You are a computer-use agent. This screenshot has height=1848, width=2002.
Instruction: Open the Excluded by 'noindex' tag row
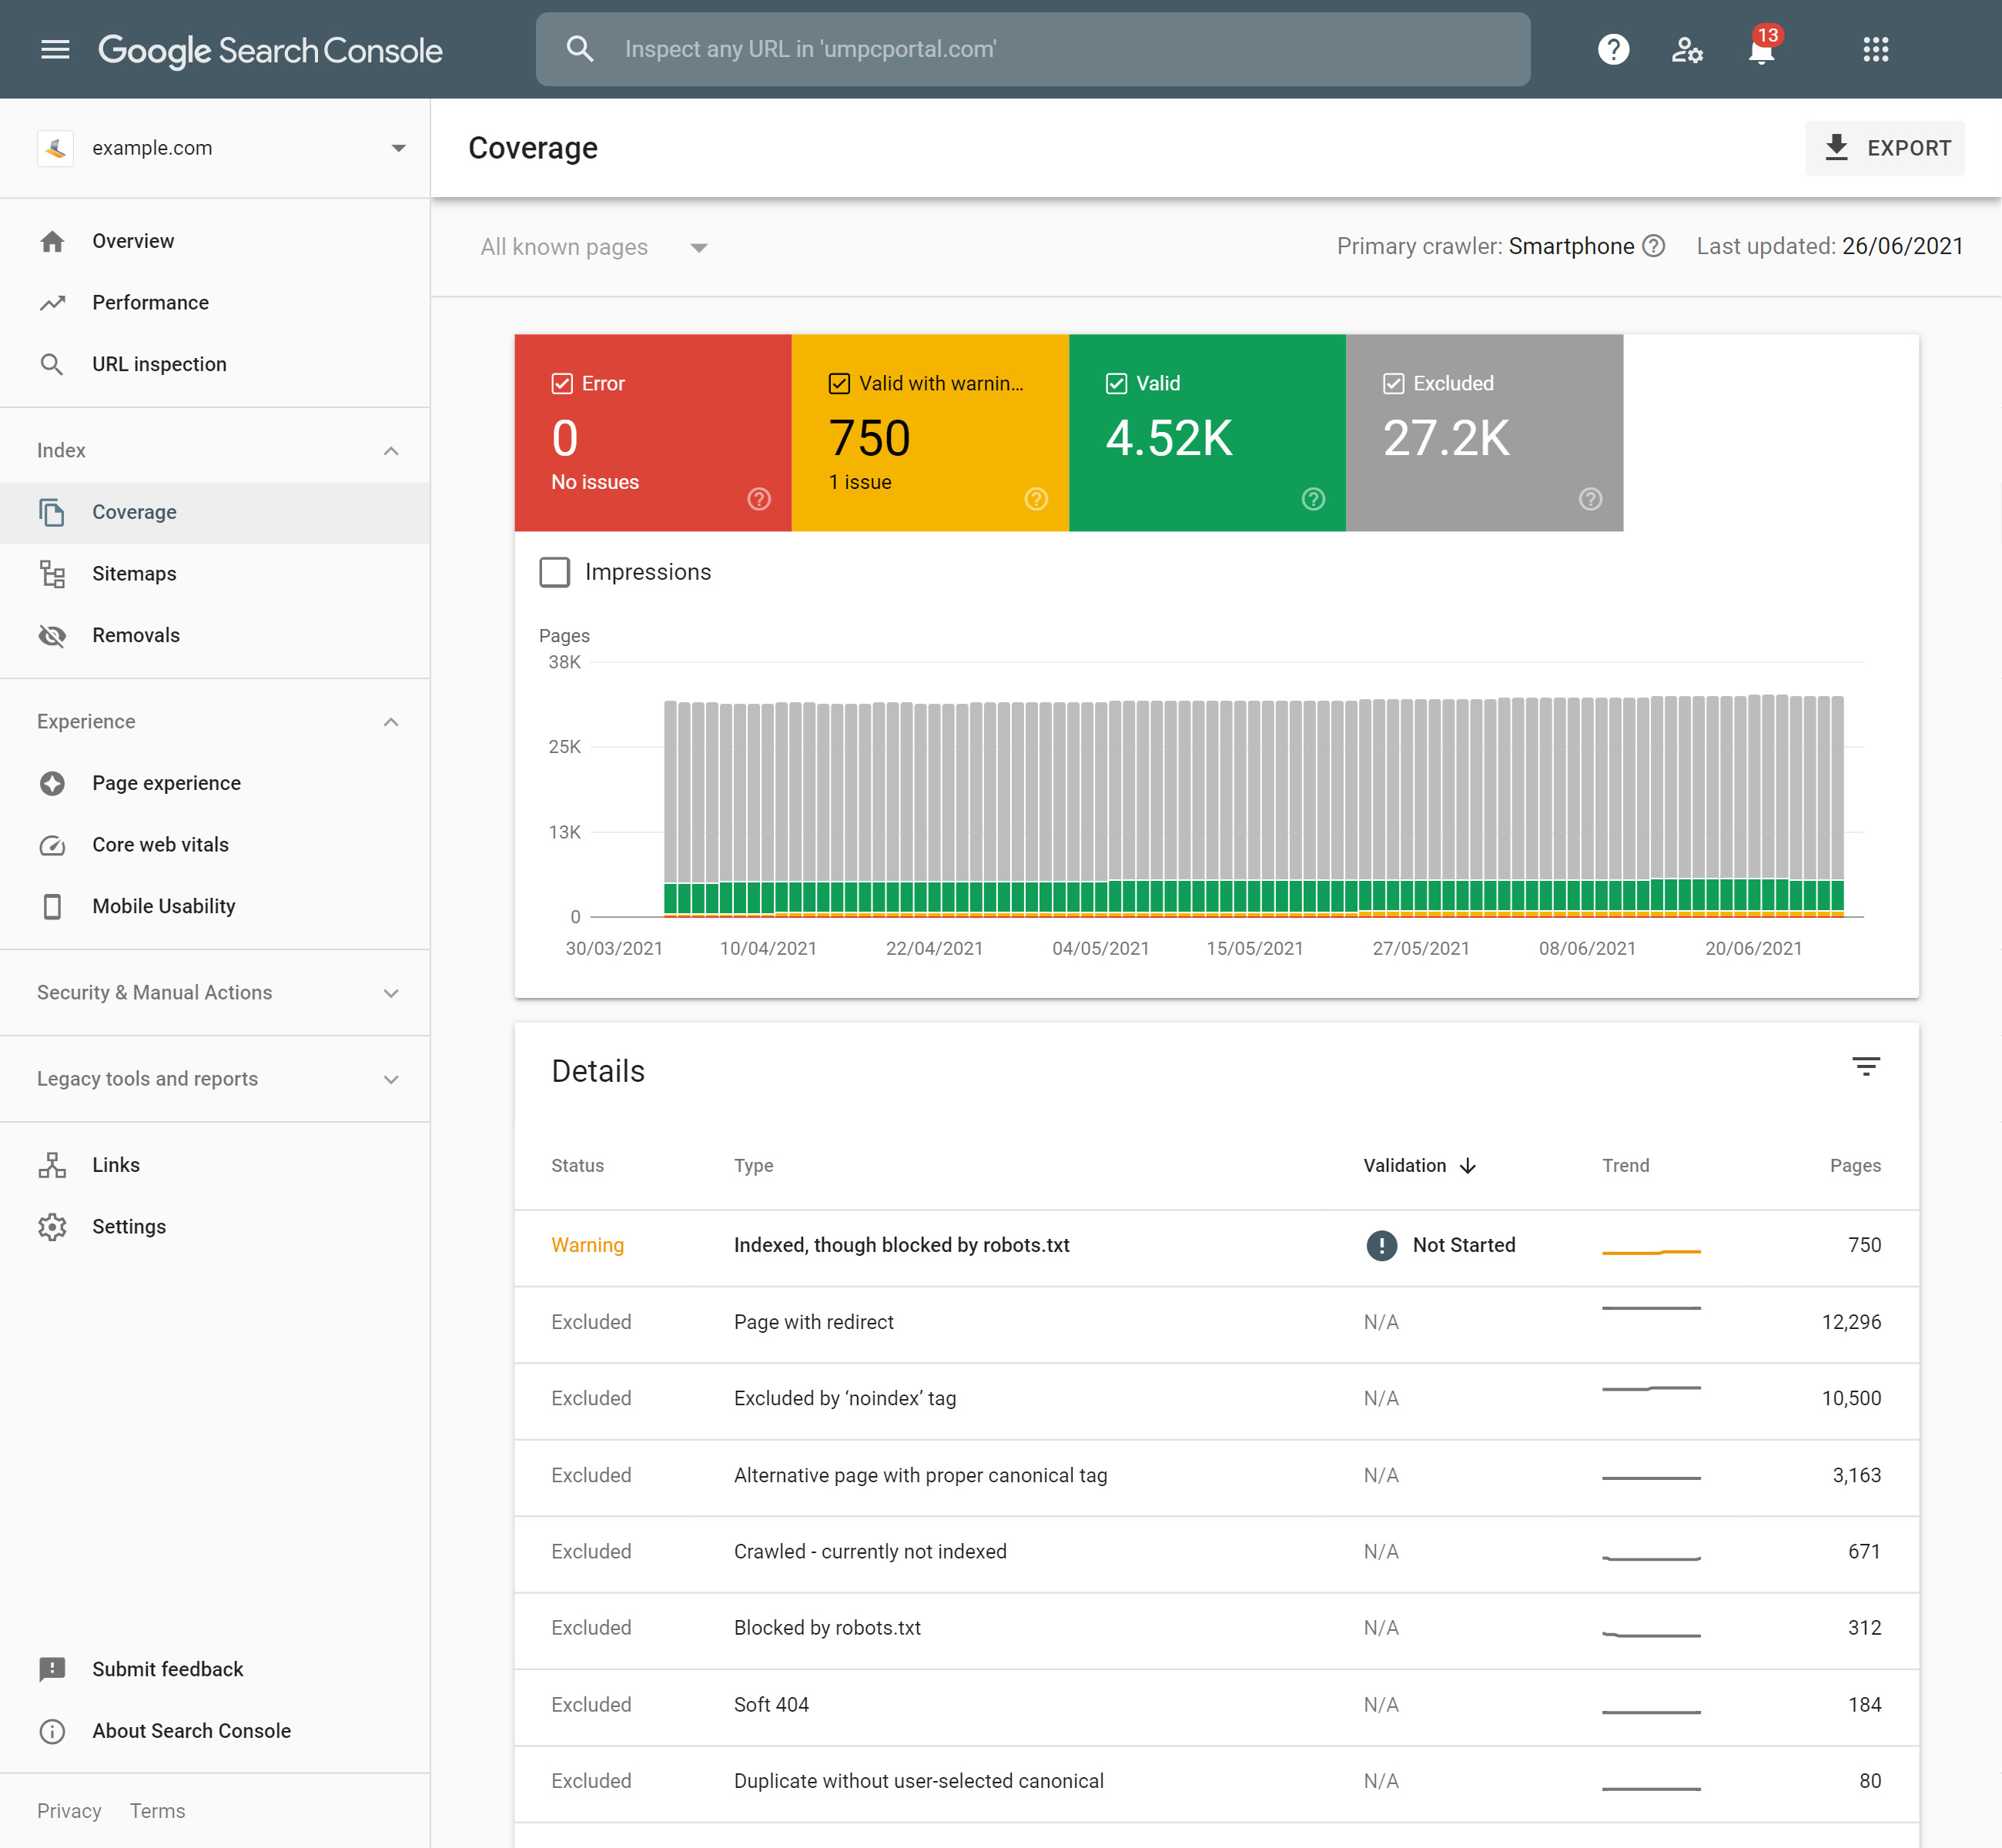pos(1216,1399)
